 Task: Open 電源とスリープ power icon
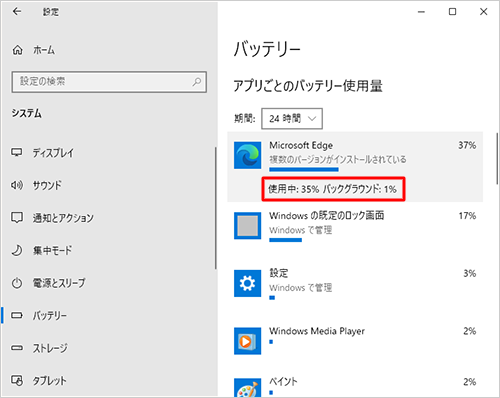[x=17, y=283]
